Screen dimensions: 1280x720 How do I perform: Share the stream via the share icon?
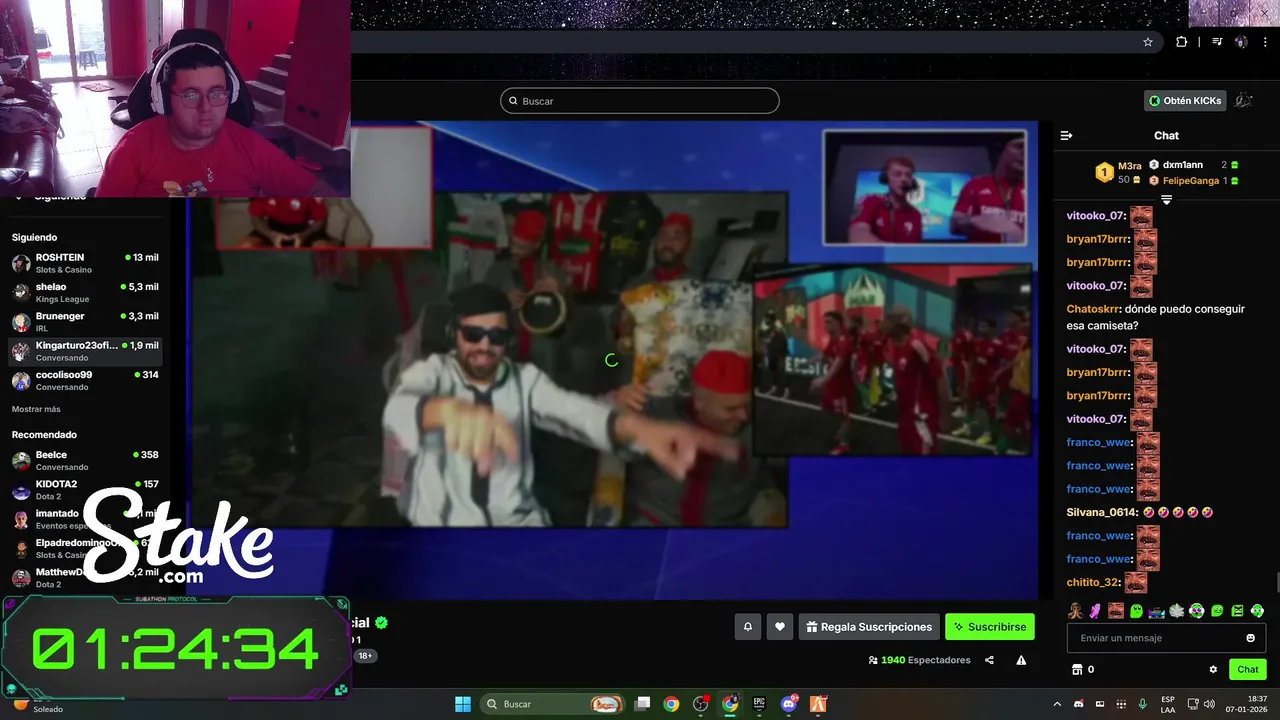click(x=989, y=660)
